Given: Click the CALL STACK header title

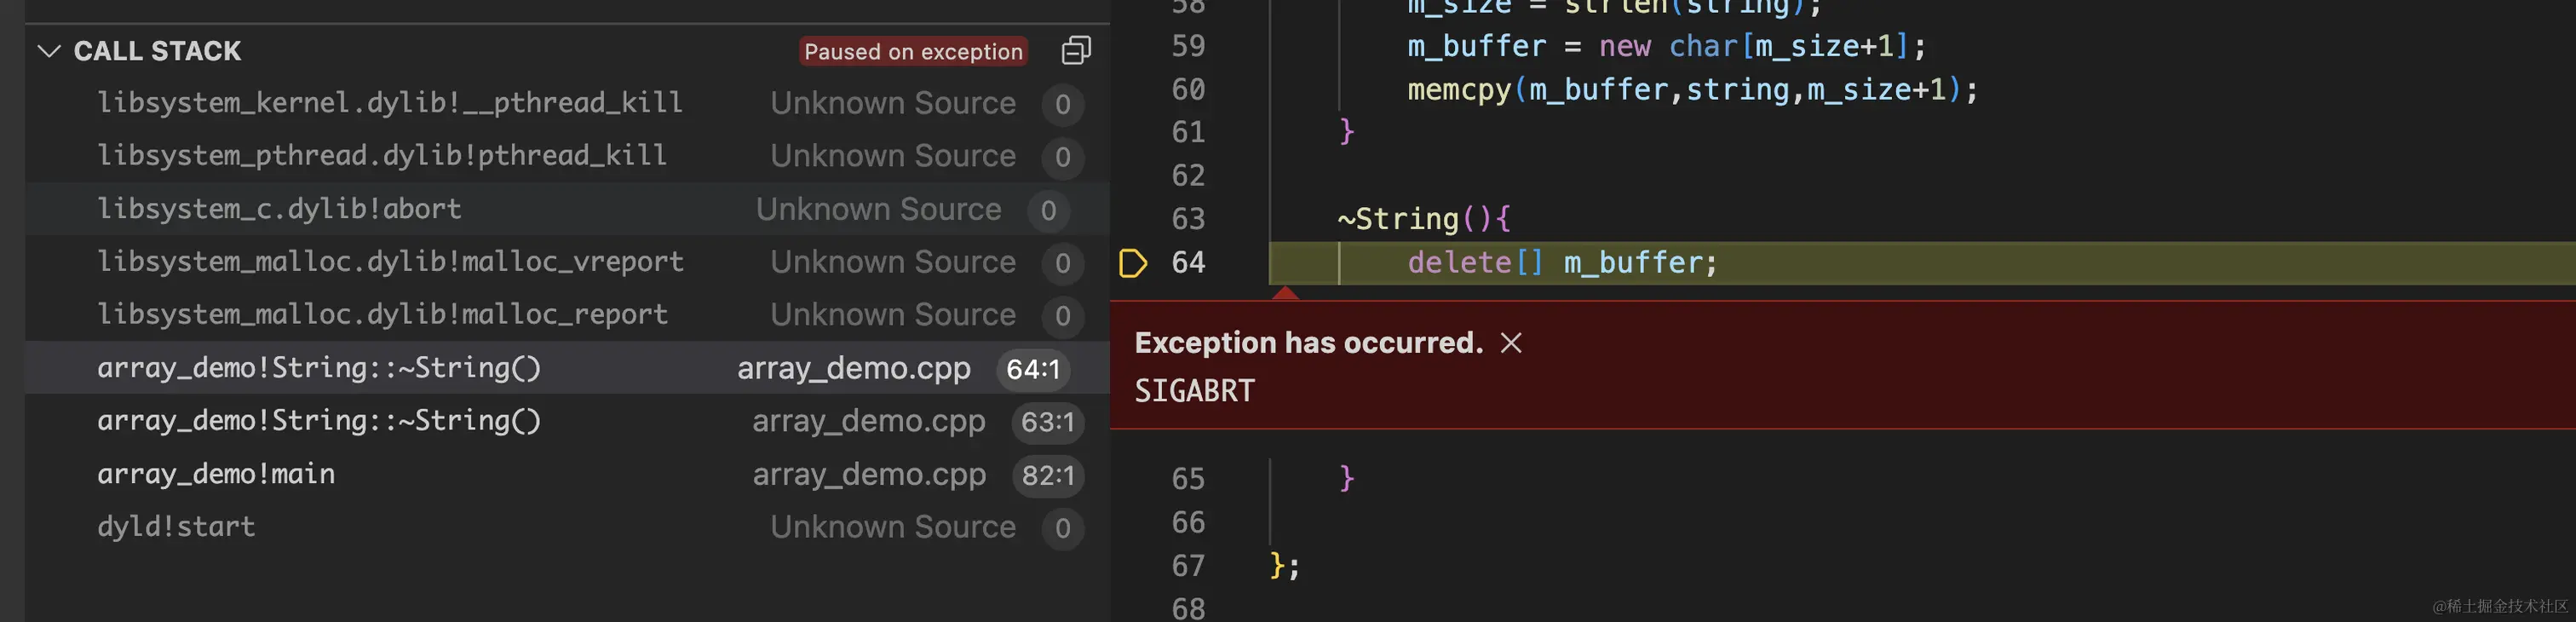Looking at the screenshot, I should [157, 51].
